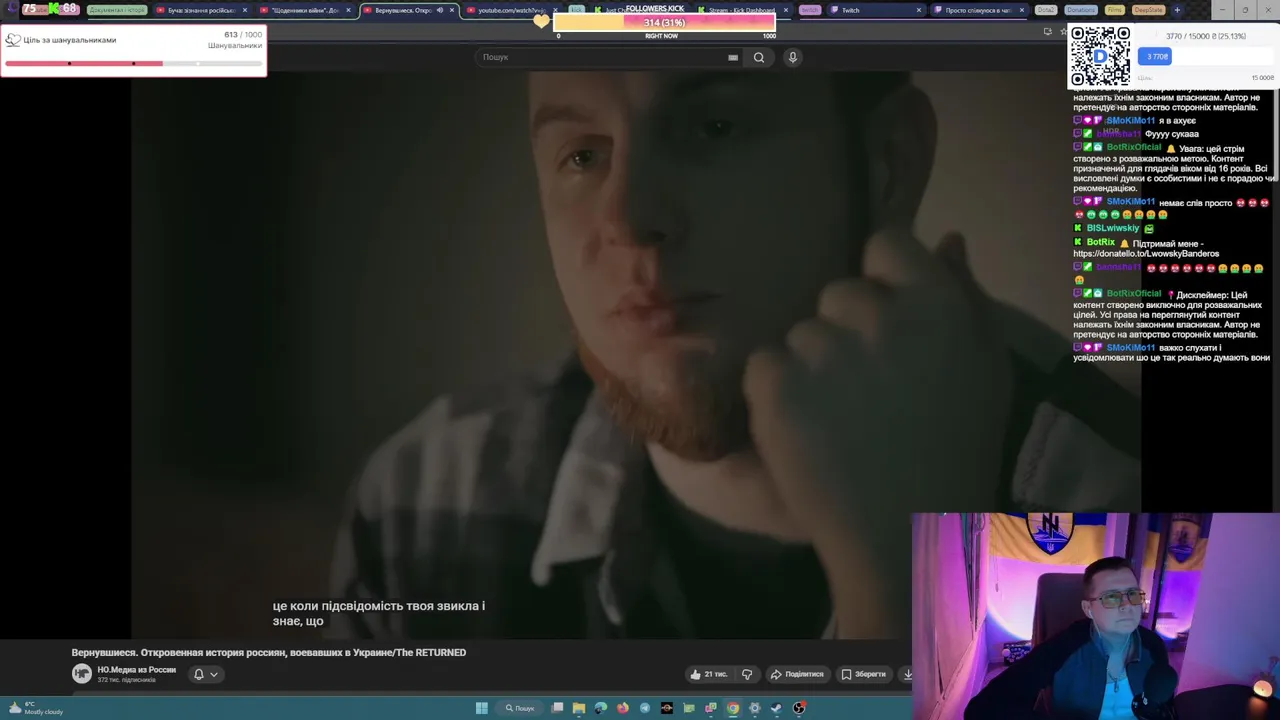Click BISLwiwskiy username in chat

[x=1112, y=228]
